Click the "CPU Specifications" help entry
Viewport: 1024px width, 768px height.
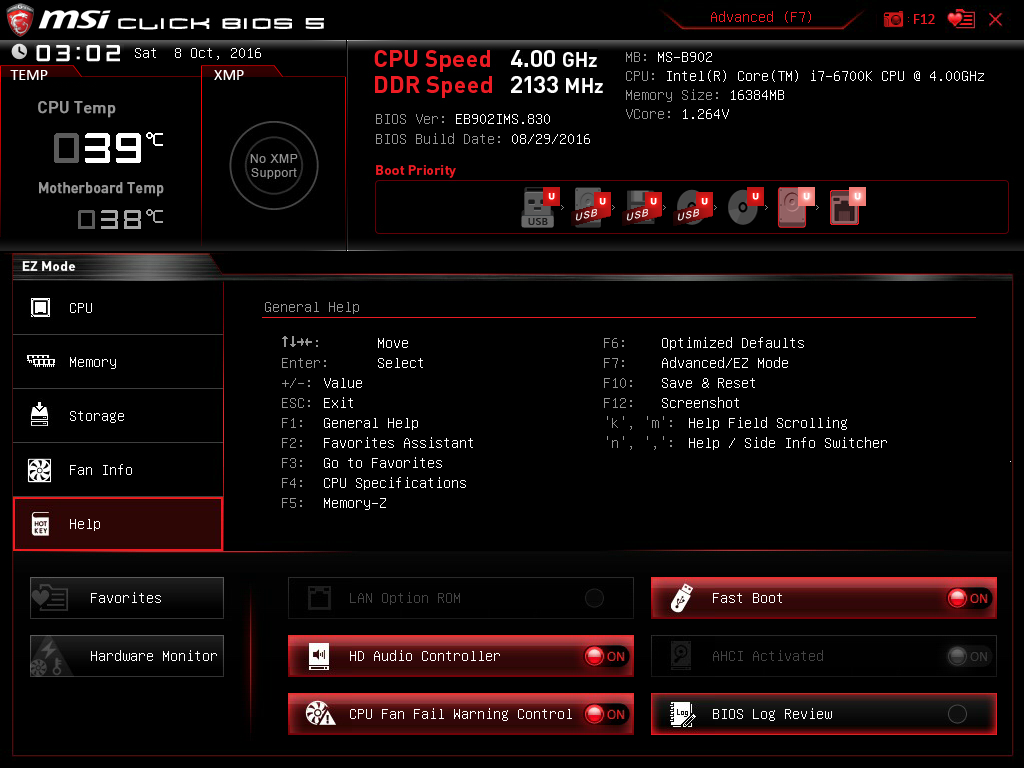[x=394, y=483]
